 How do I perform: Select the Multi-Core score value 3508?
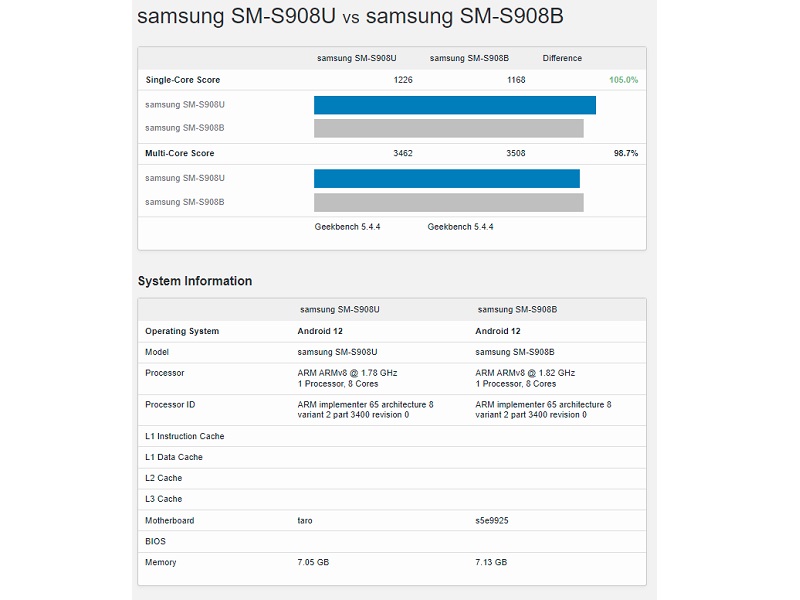(x=516, y=154)
